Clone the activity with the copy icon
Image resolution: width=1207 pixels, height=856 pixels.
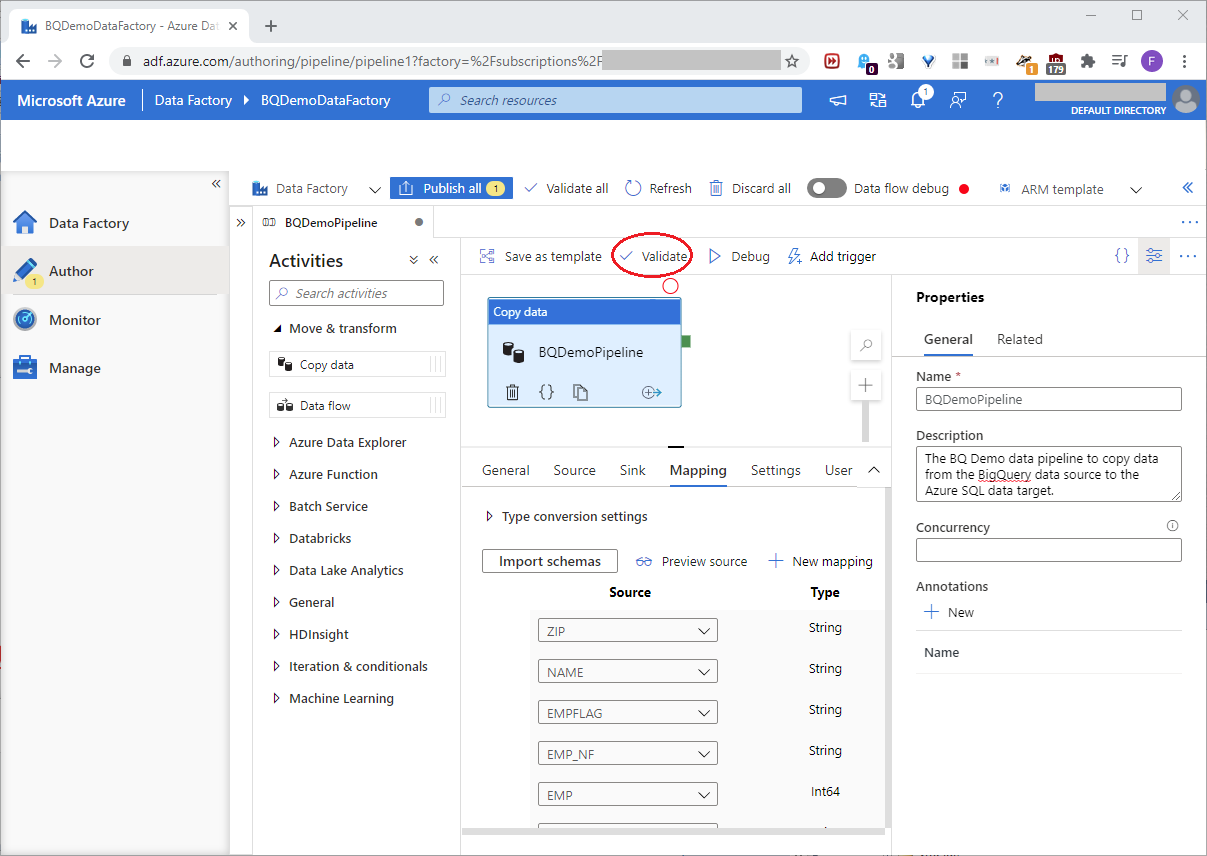click(580, 392)
